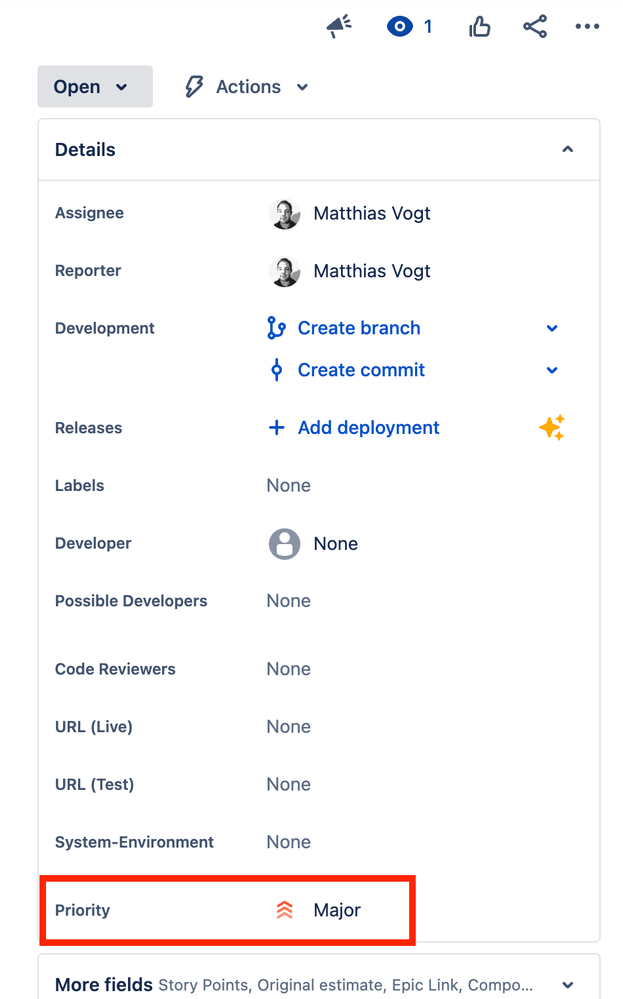Toggle the watch eye icon

[x=399, y=27]
